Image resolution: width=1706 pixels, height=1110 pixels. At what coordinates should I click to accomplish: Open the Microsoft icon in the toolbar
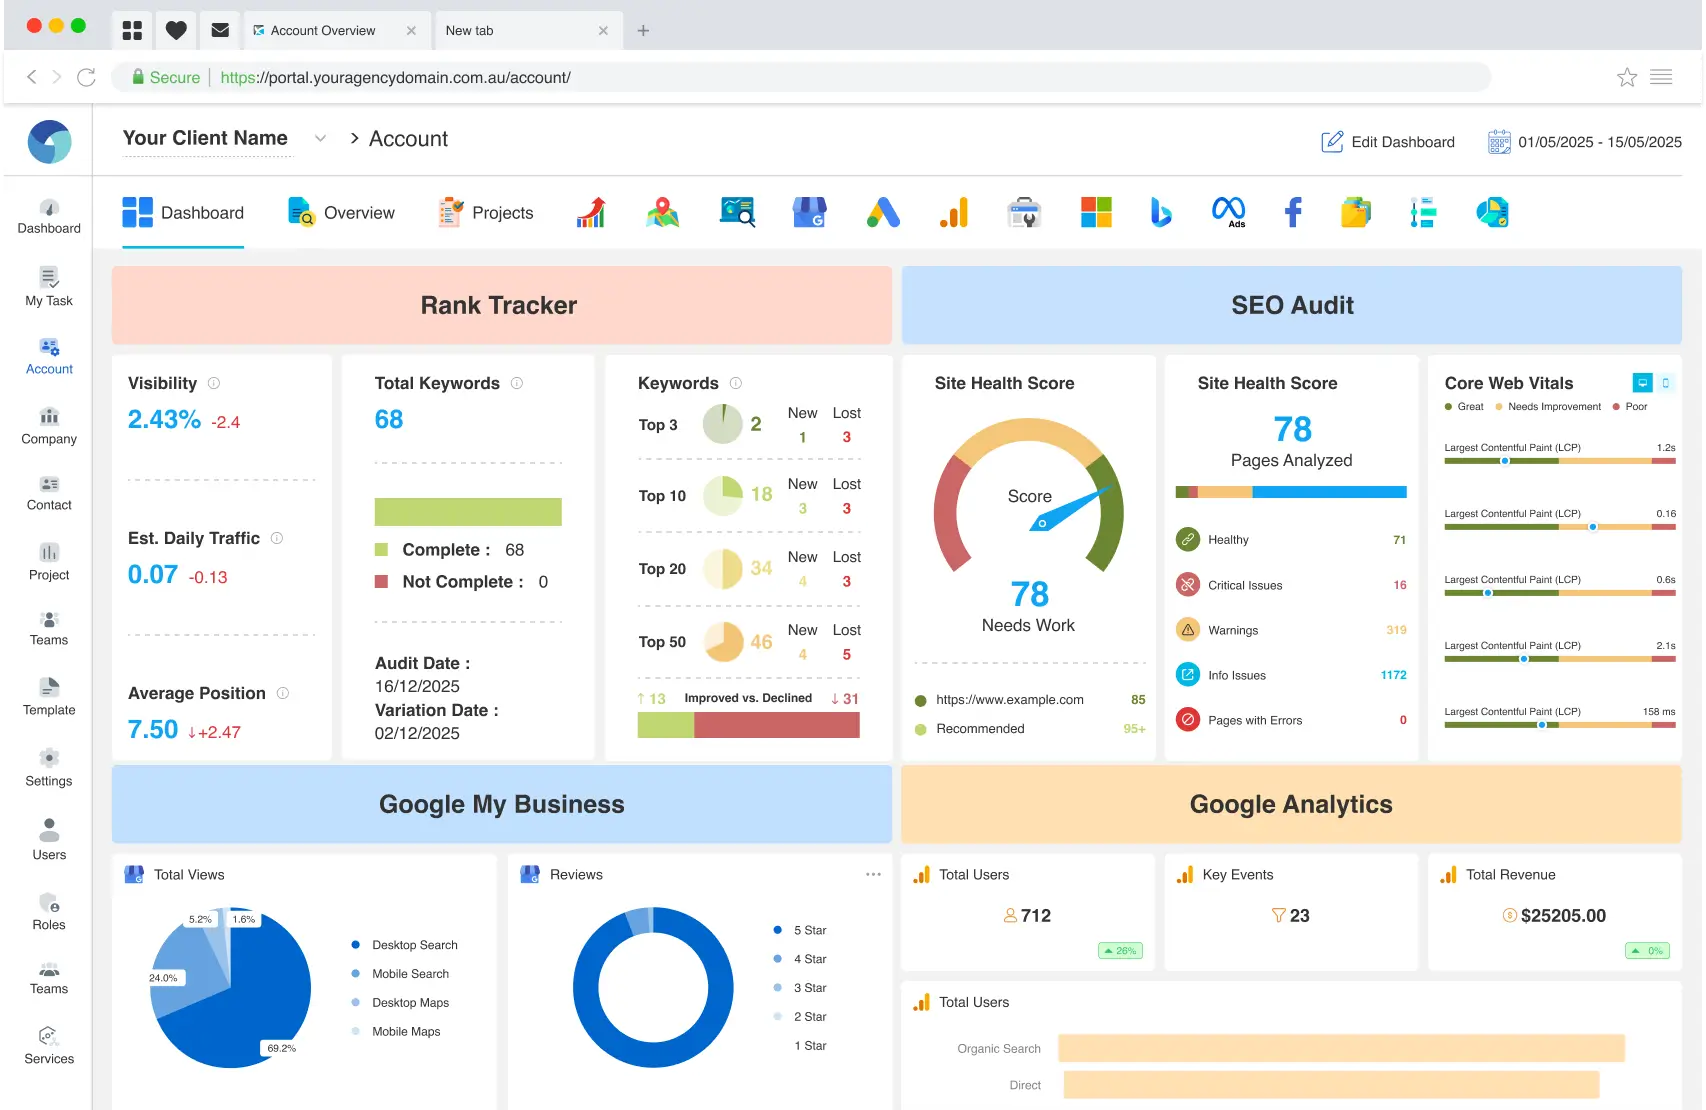coord(1096,212)
